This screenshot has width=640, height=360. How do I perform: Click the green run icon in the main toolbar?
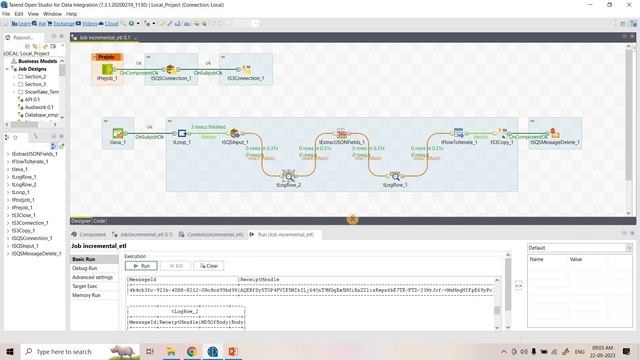click(x=131, y=24)
